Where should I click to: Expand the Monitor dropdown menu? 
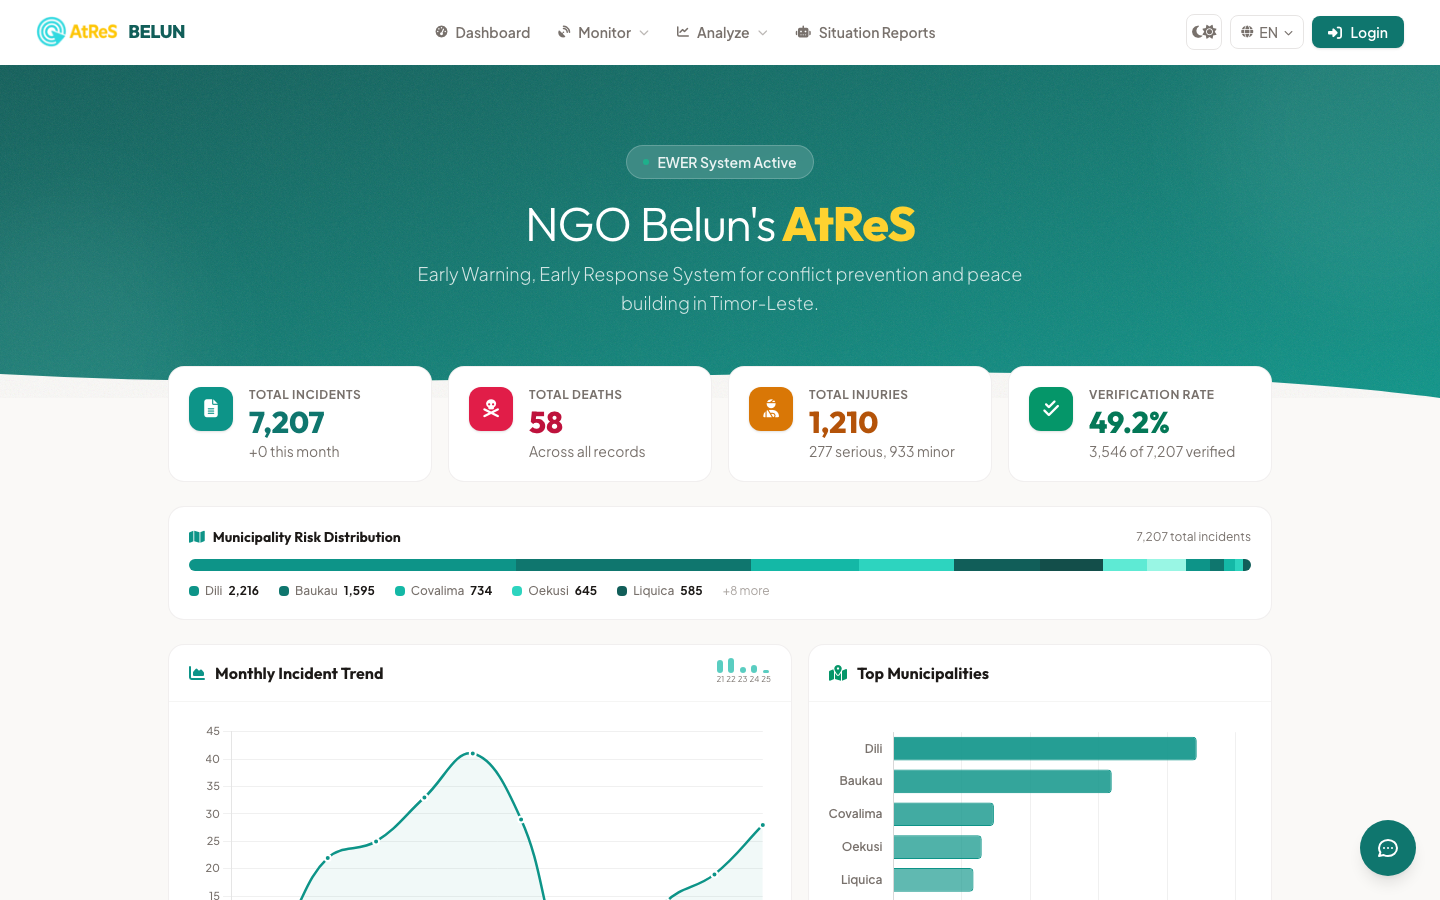coord(604,33)
